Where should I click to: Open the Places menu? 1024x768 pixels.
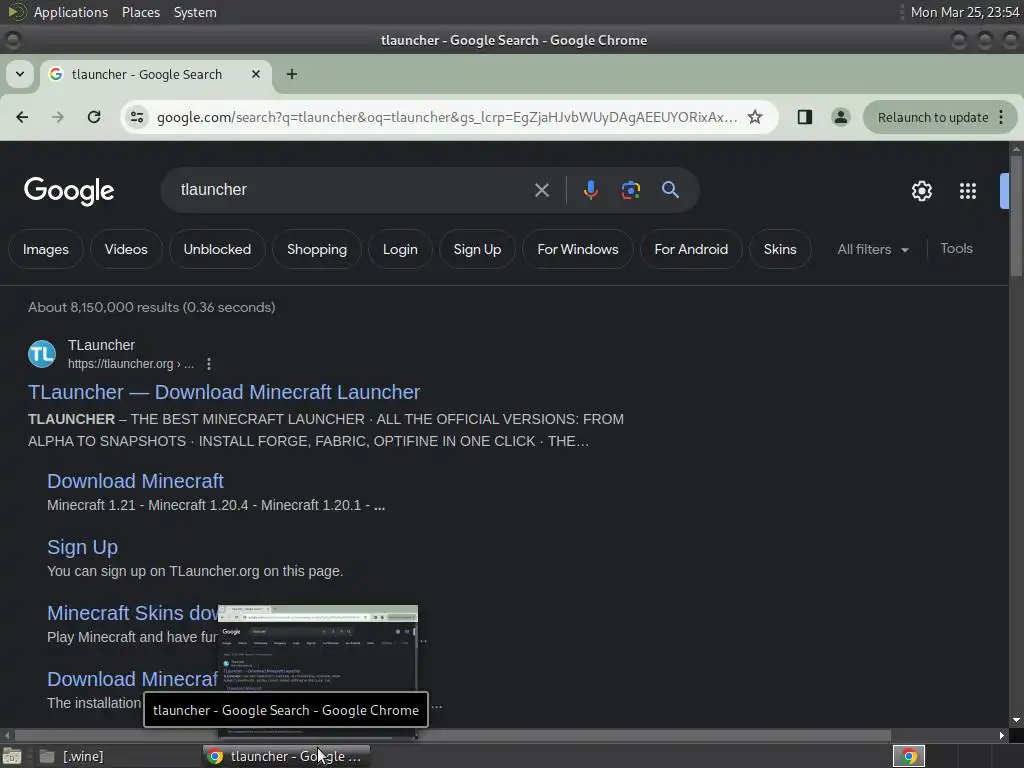click(x=140, y=12)
